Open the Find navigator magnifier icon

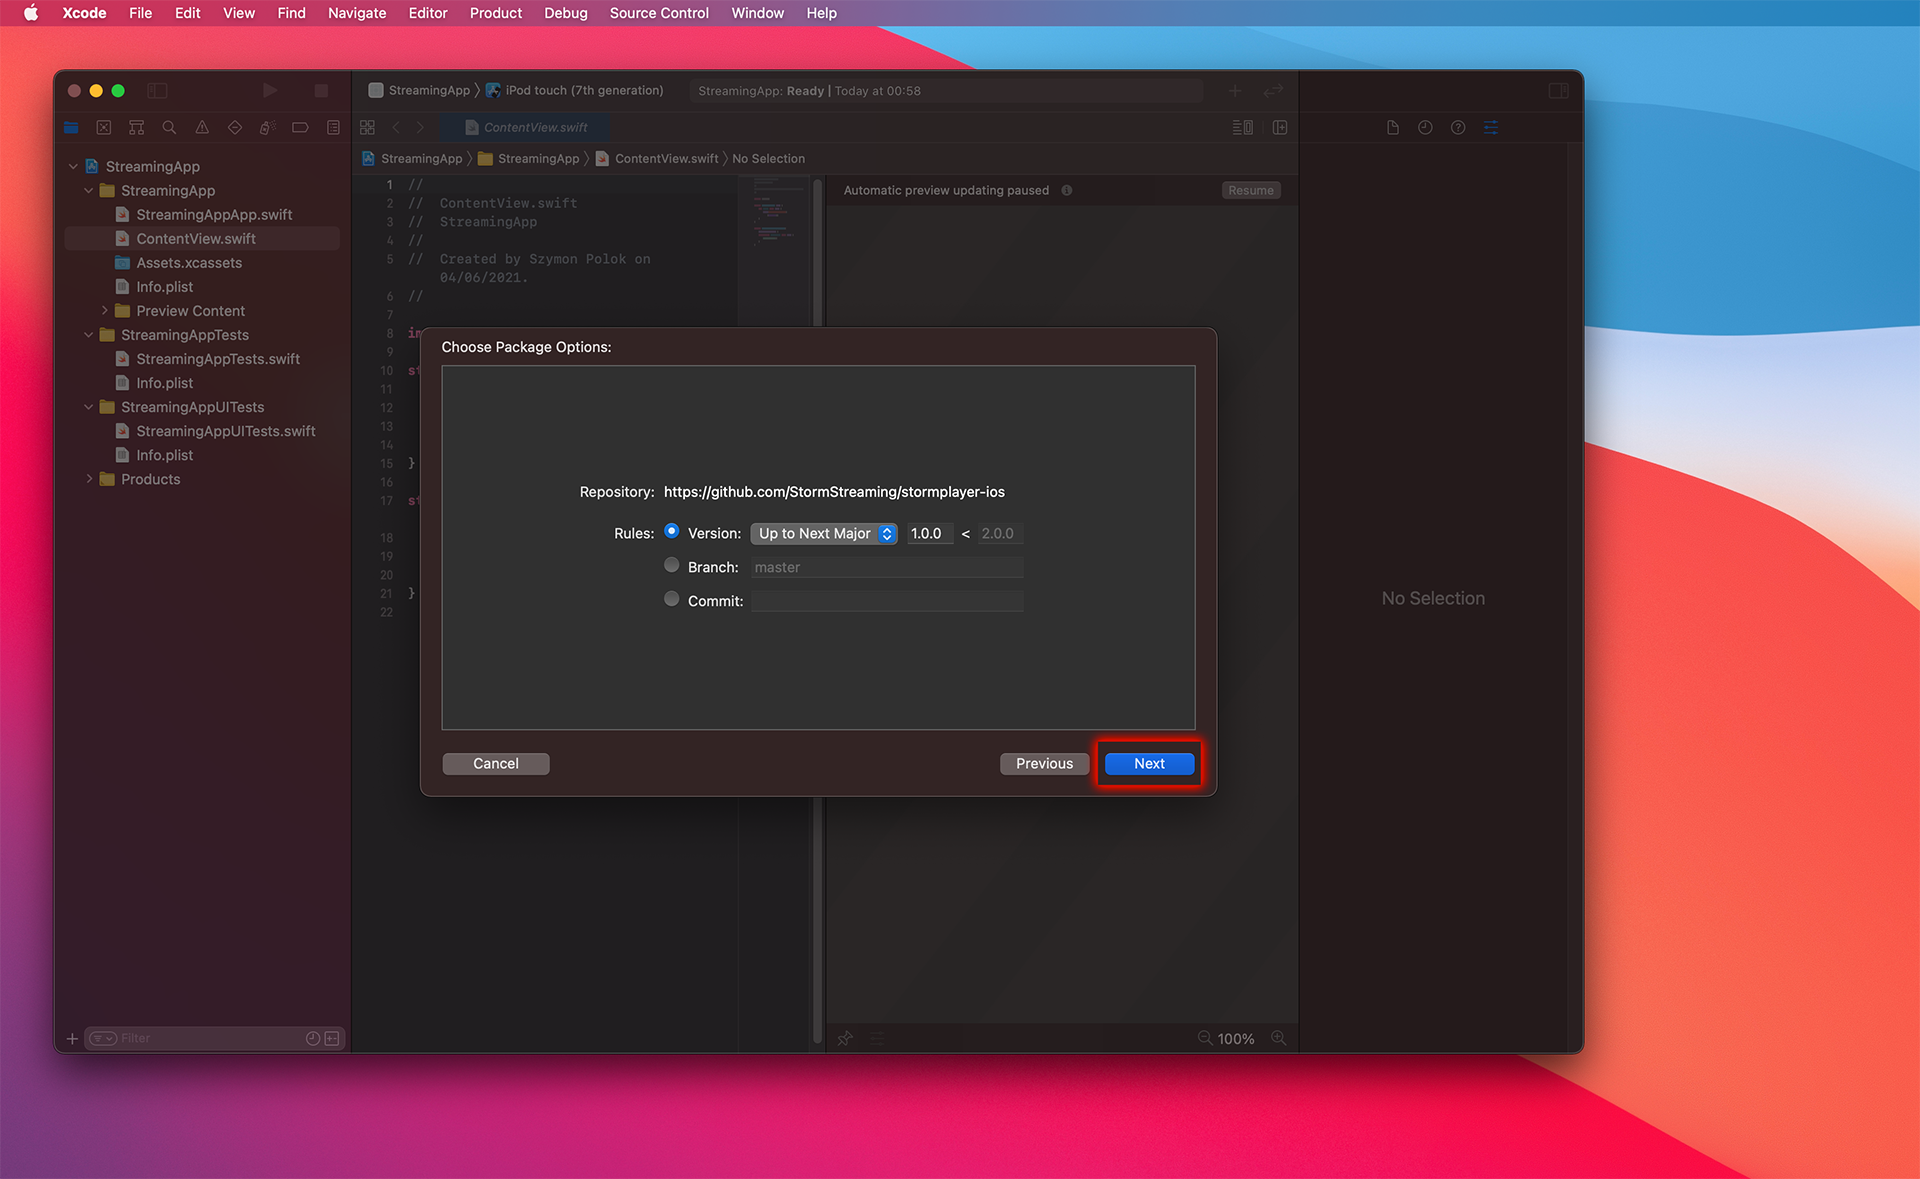[169, 127]
